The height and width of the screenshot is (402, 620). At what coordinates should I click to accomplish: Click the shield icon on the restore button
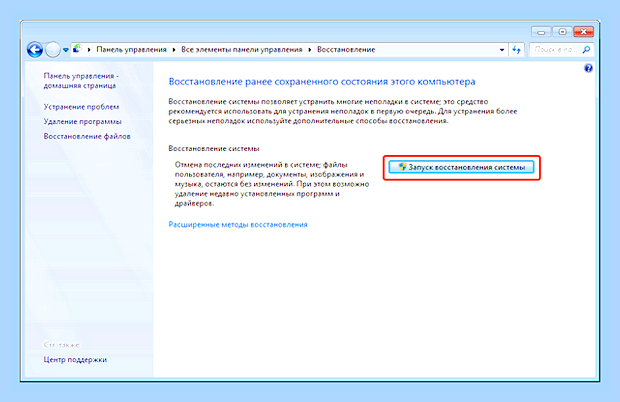click(x=402, y=167)
